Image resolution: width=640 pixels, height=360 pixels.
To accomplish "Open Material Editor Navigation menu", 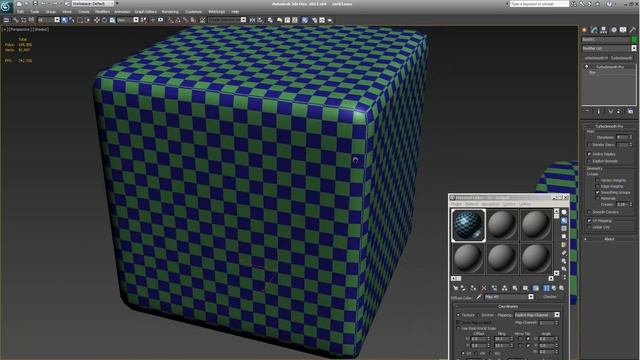I will [x=490, y=203].
